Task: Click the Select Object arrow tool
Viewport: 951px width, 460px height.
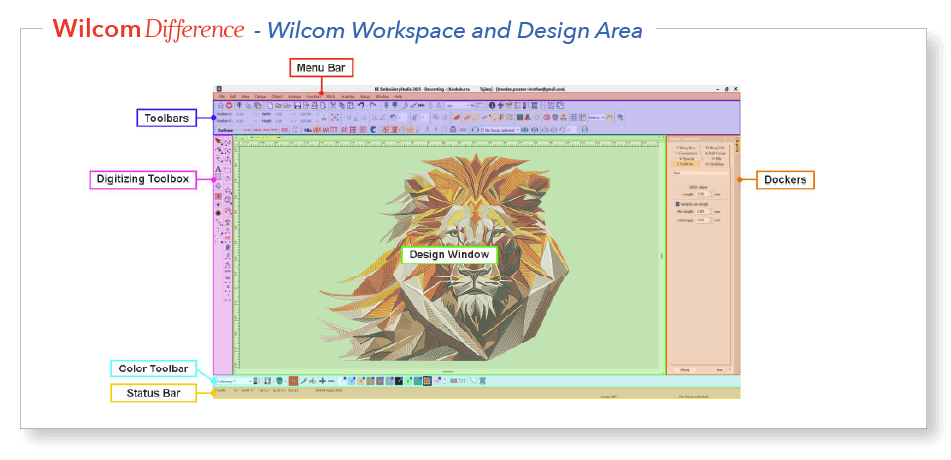Action: tap(219, 142)
